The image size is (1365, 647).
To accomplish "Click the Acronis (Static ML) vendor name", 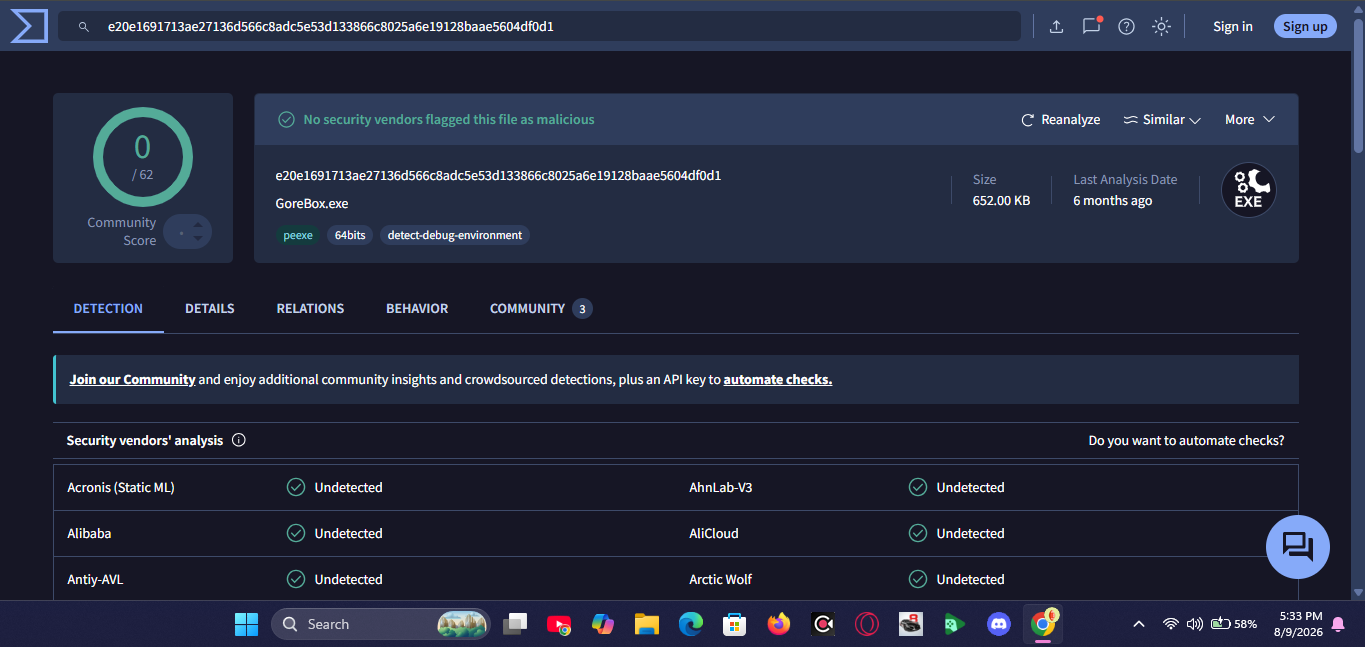I will tap(121, 488).
